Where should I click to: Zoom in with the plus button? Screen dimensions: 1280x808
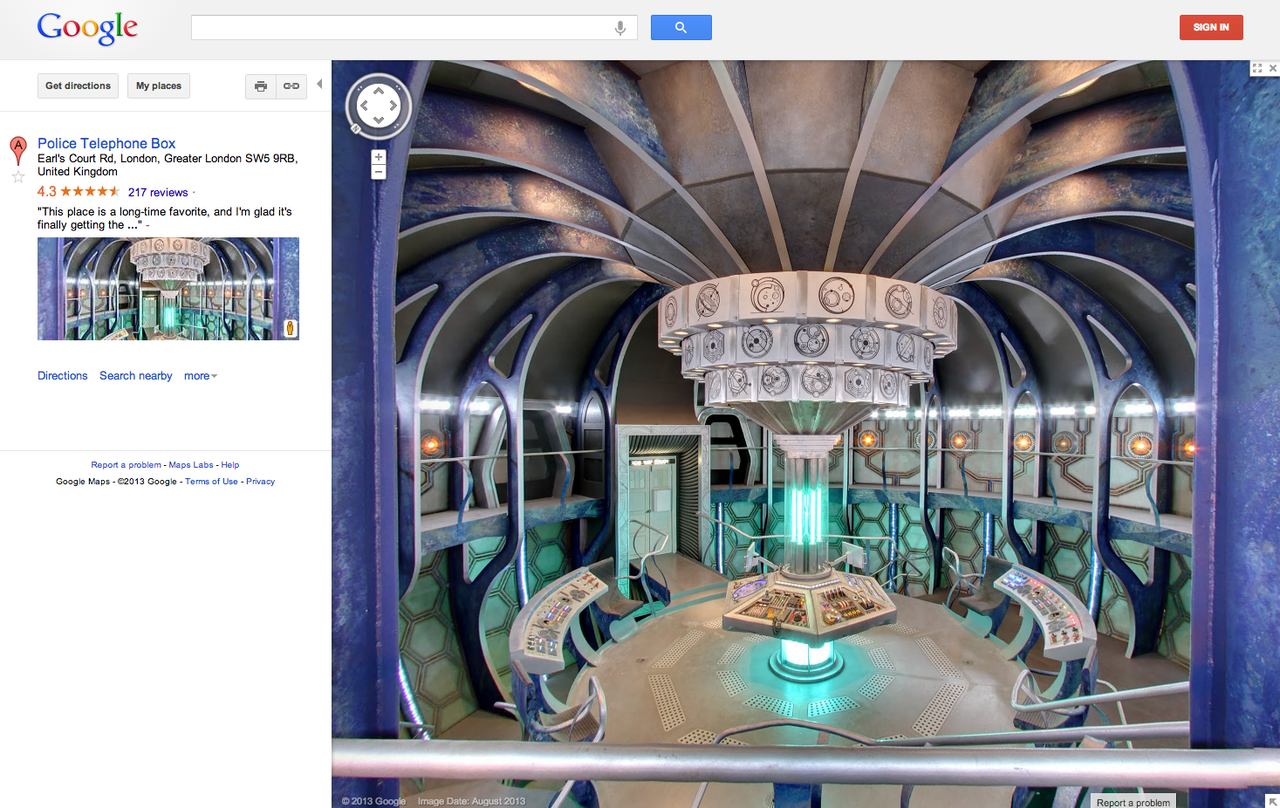[378, 157]
